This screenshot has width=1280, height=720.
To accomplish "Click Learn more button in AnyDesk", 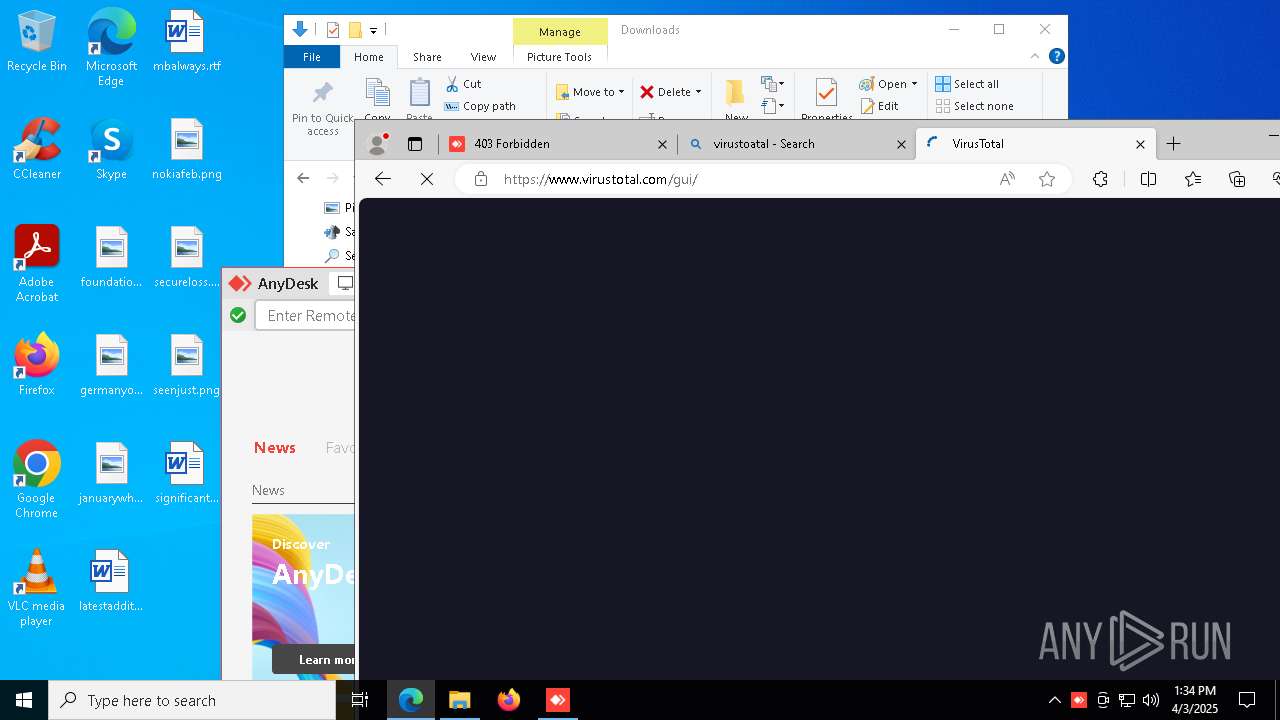I will (314, 659).
